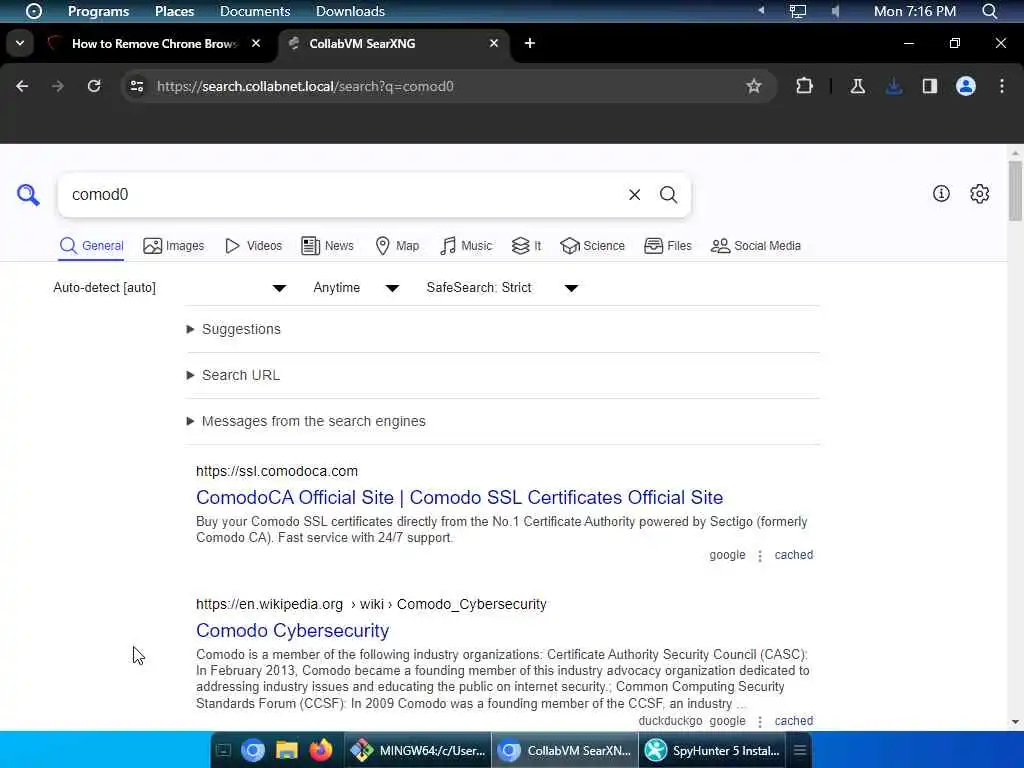Open file manager folder in taskbar
1024x768 pixels.
287,750
